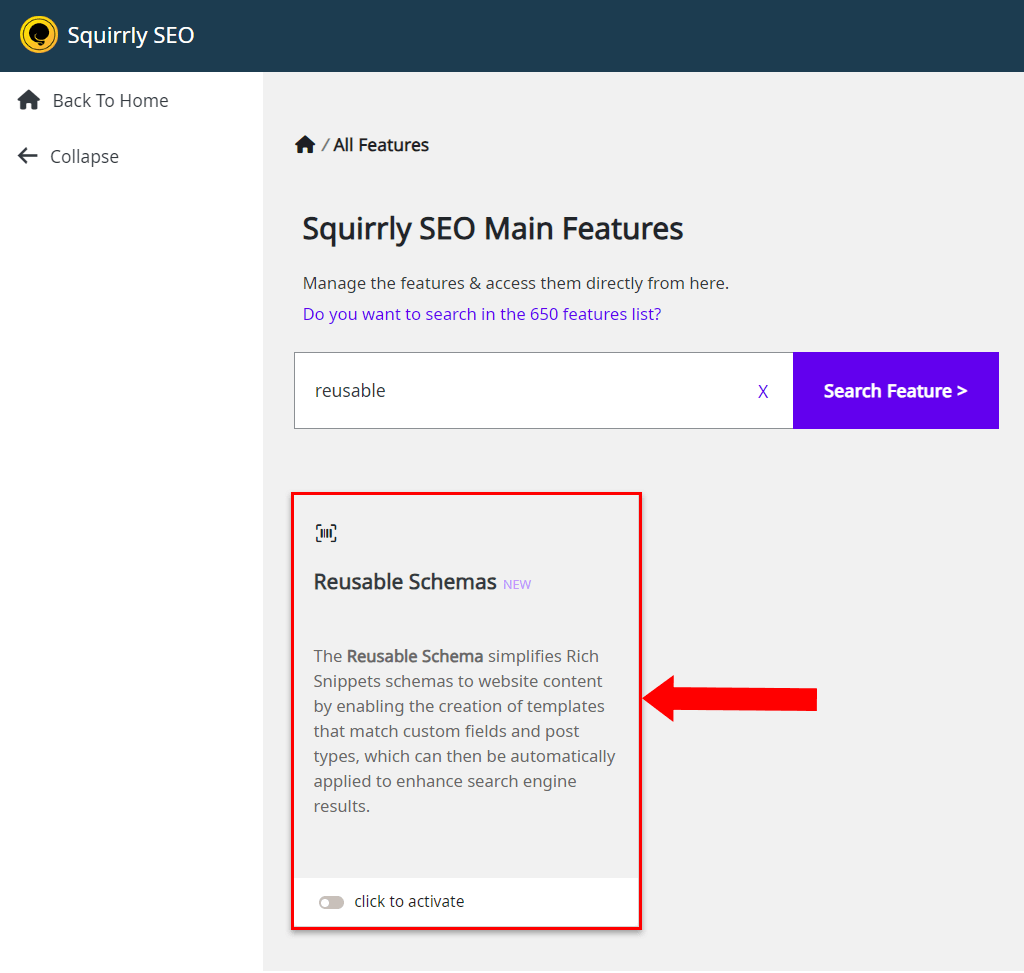Click the Manage the features description text

point(516,283)
